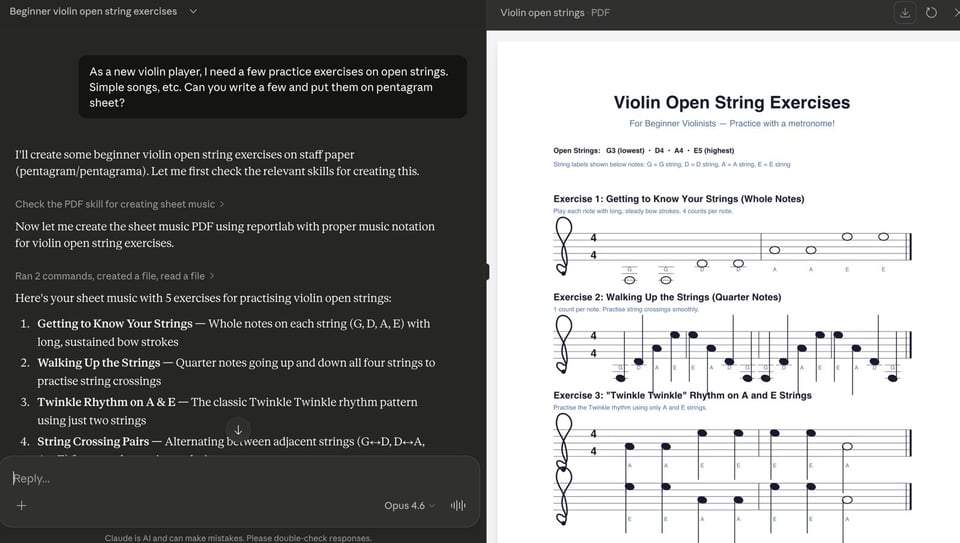Open chat title dropdown menu
This screenshot has height=543, width=960.
point(193,12)
